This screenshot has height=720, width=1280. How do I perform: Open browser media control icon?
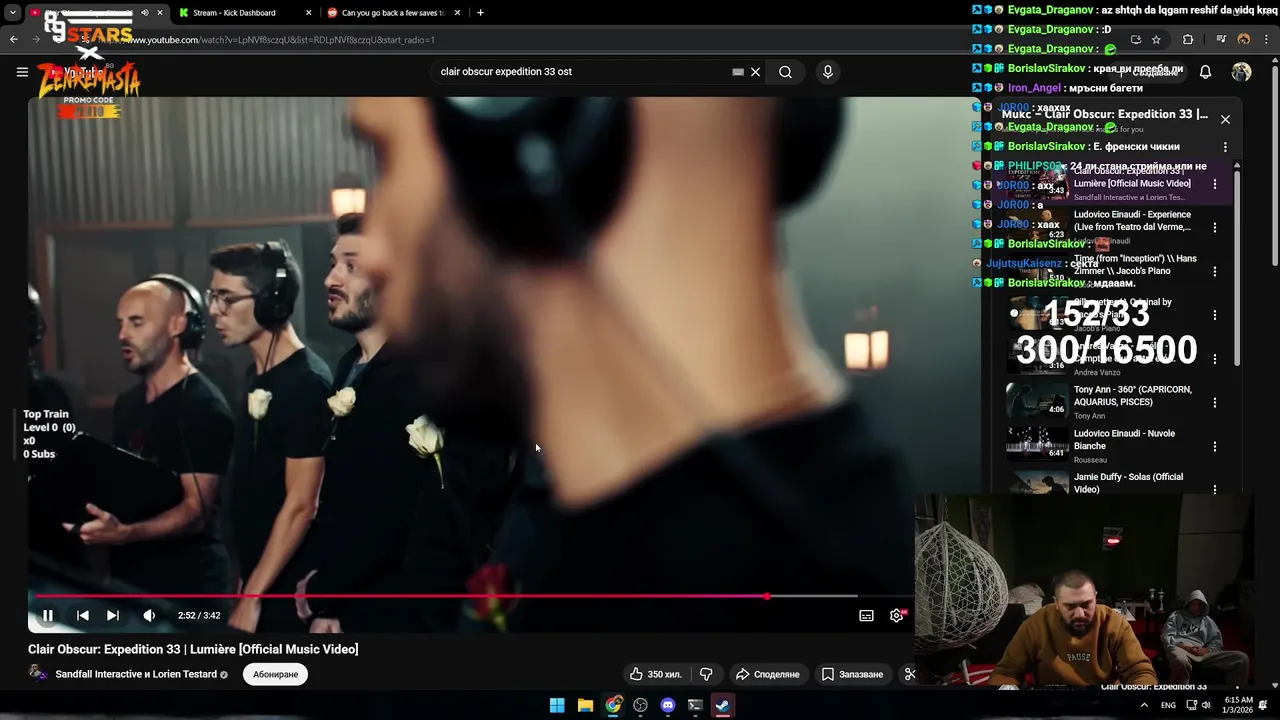coord(1221,40)
